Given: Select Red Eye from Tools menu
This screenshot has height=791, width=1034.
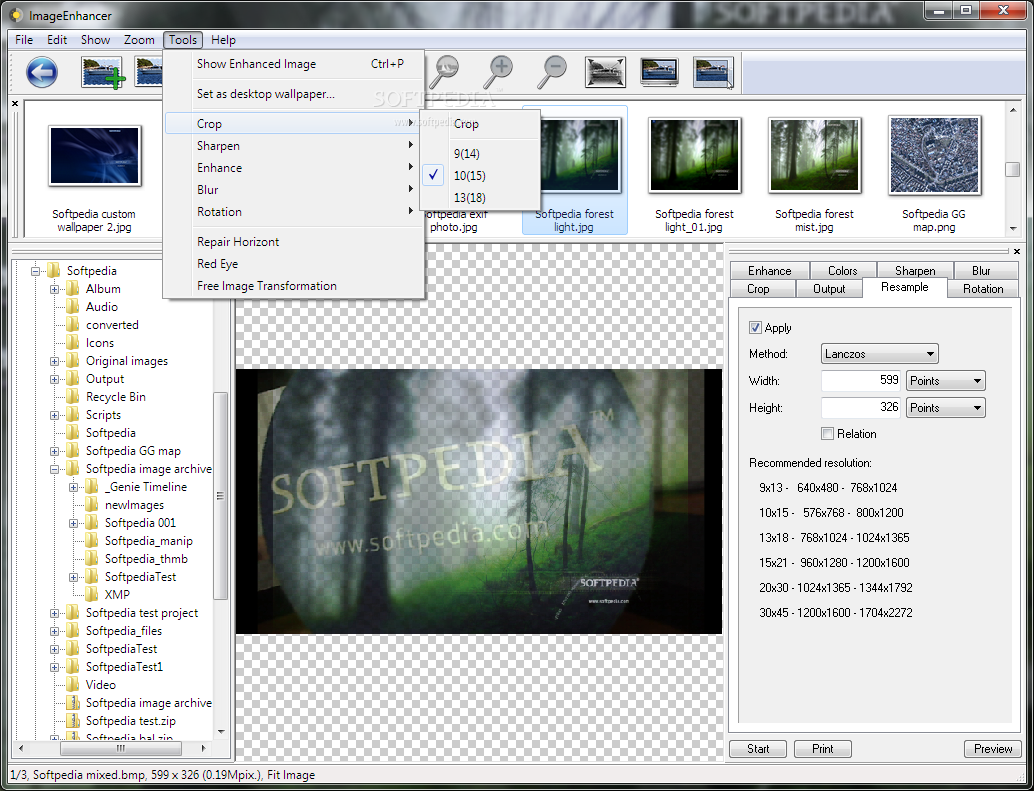Looking at the screenshot, I should click(x=293, y=264).
